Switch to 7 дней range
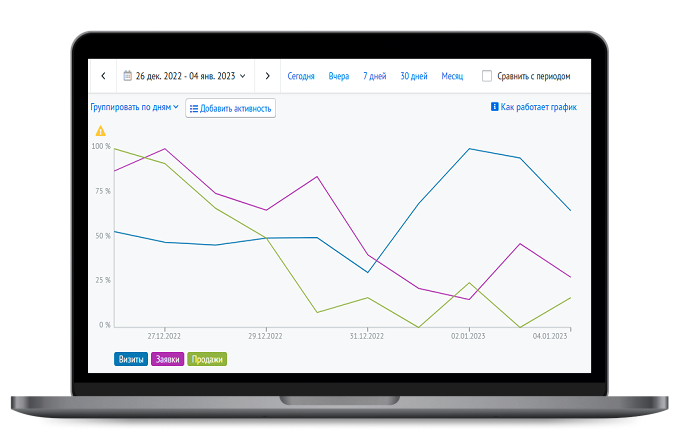Viewport: 680px width, 432px height. coord(375,76)
